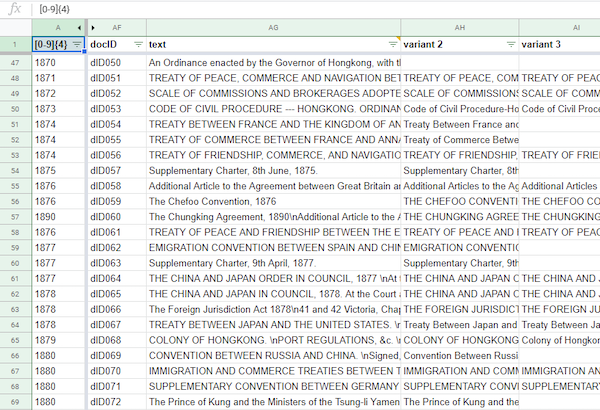Image resolution: width=600 pixels, height=410 pixels.
Task: Select row 1 header
Action: (x=15, y=44)
